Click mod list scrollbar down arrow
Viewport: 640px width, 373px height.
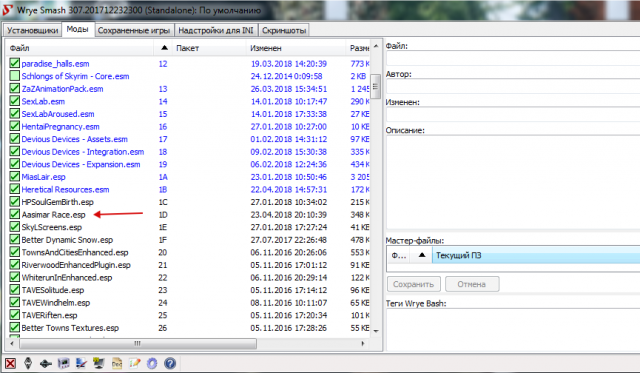(376, 331)
